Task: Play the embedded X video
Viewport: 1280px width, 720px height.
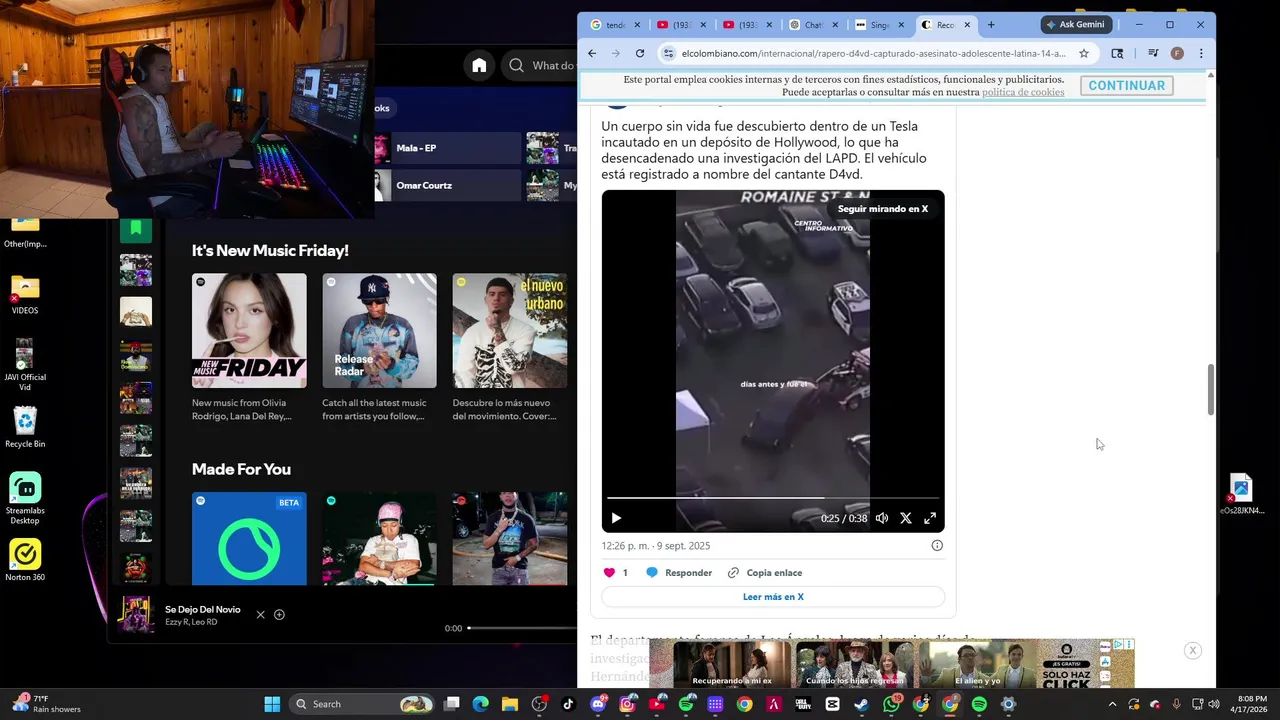Action: click(616, 518)
